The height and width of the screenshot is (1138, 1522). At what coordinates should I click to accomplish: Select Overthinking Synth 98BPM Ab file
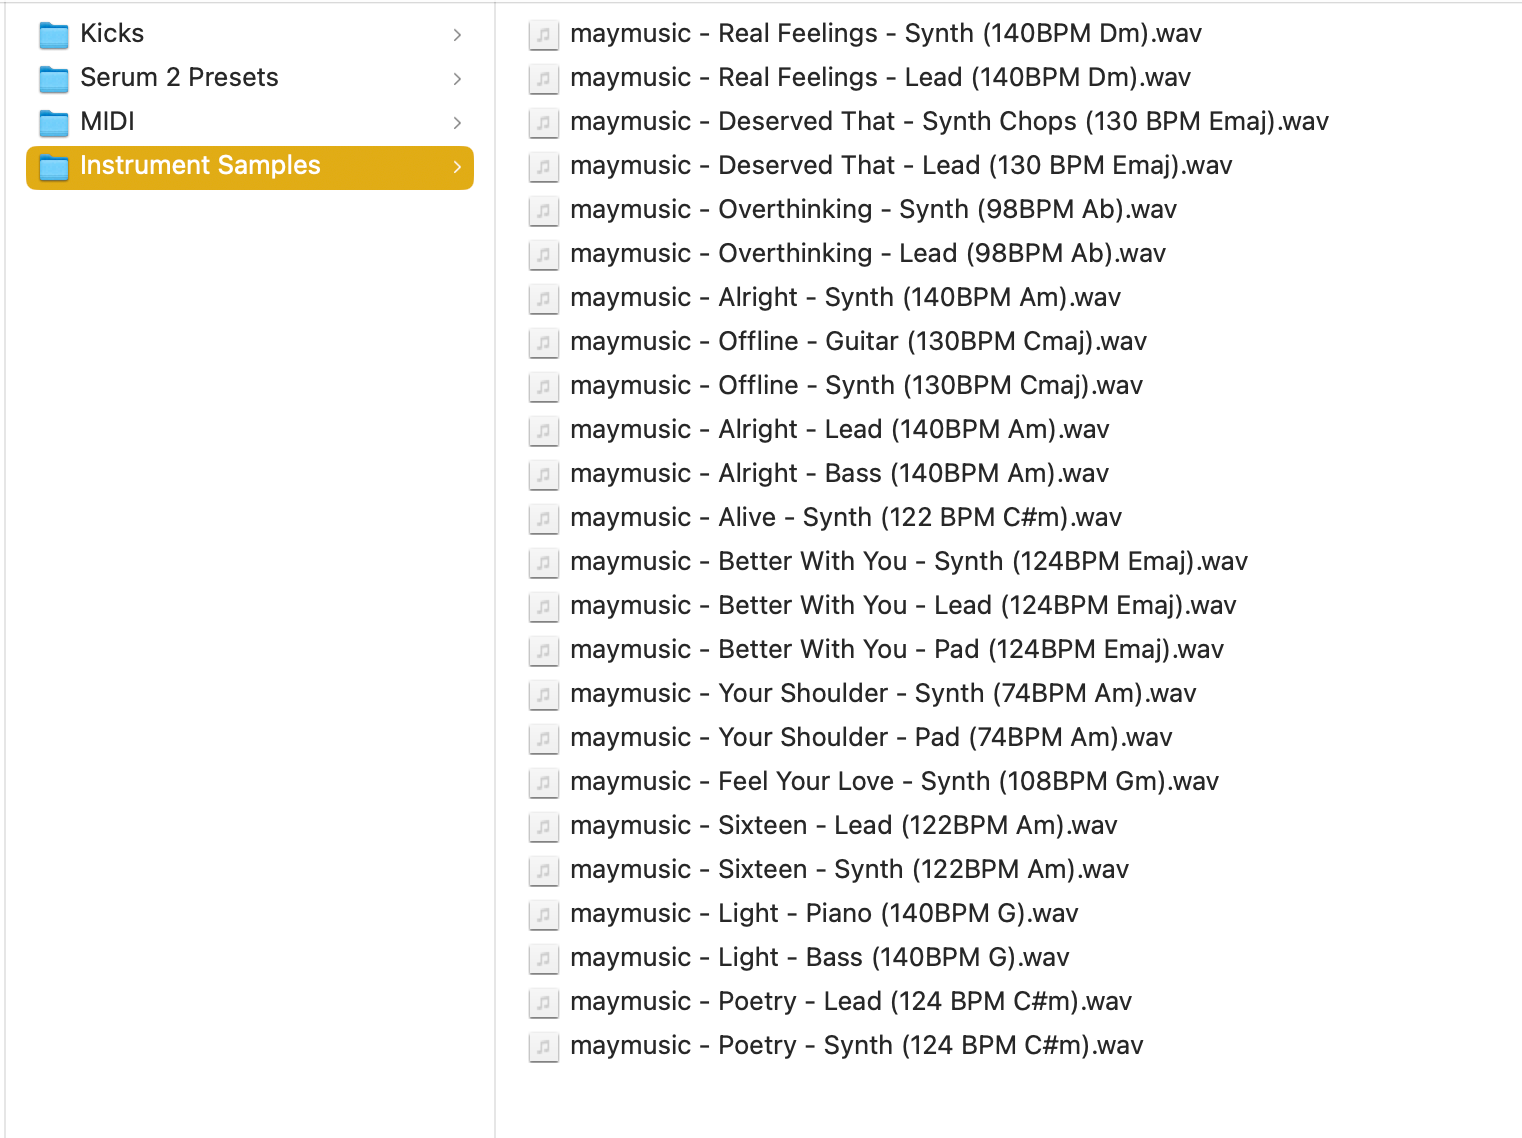click(873, 210)
